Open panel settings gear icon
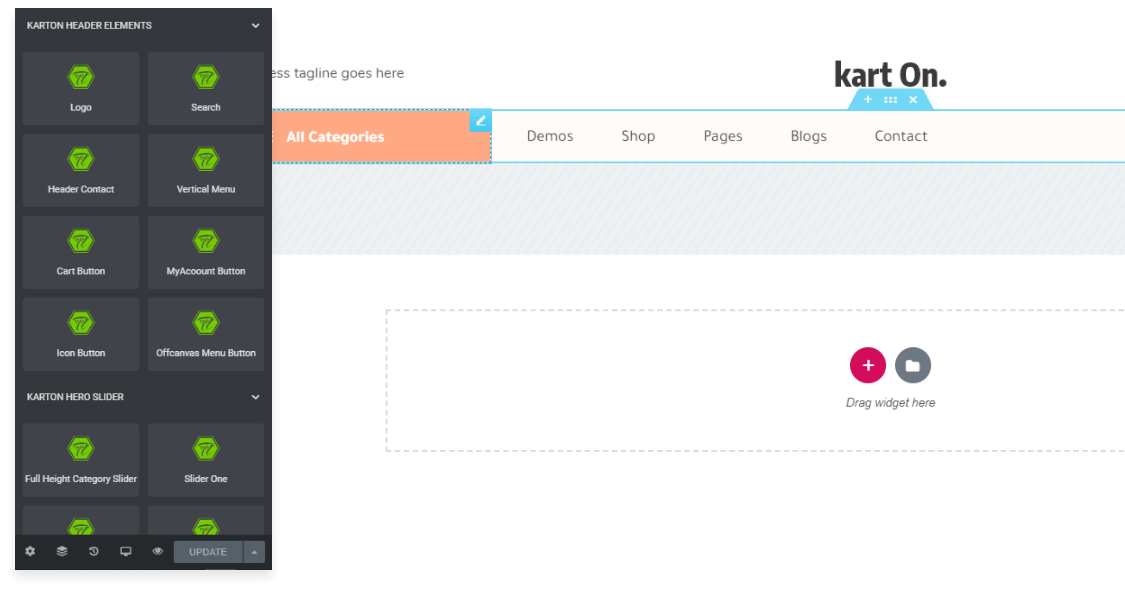The height and width of the screenshot is (592, 1125). coord(30,551)
